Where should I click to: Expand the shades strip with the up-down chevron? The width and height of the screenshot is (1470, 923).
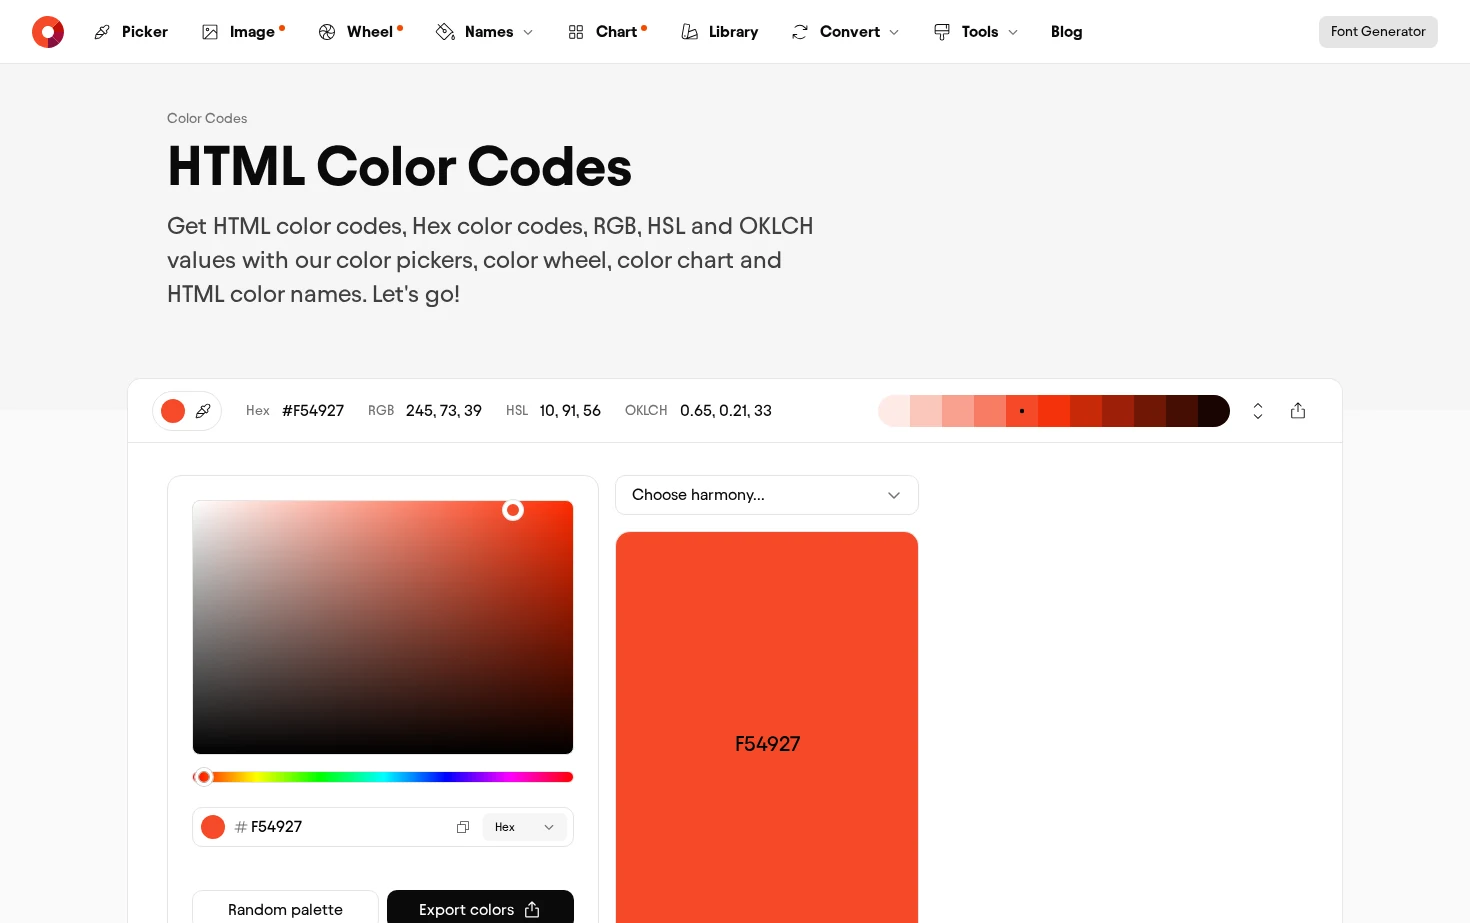pos(1258,411)
